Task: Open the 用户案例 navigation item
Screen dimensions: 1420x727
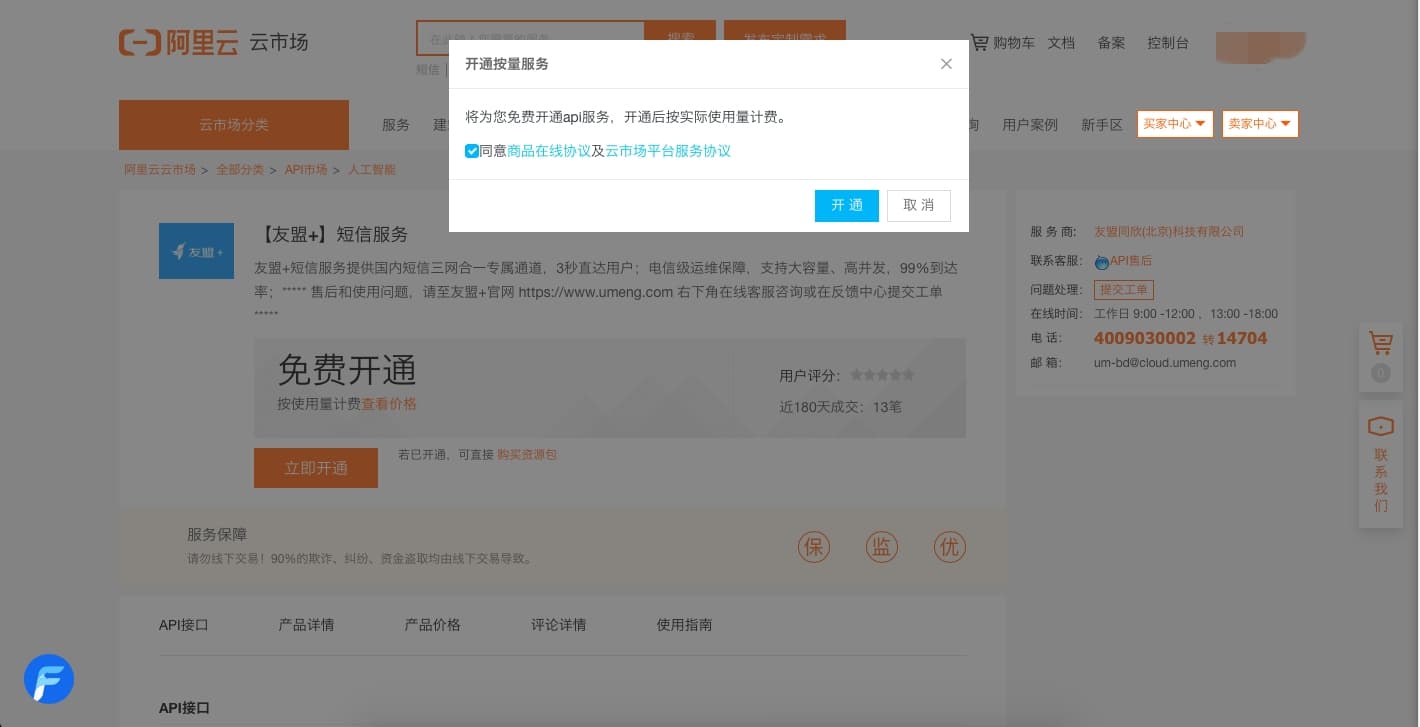Action: pos(1030,125)
